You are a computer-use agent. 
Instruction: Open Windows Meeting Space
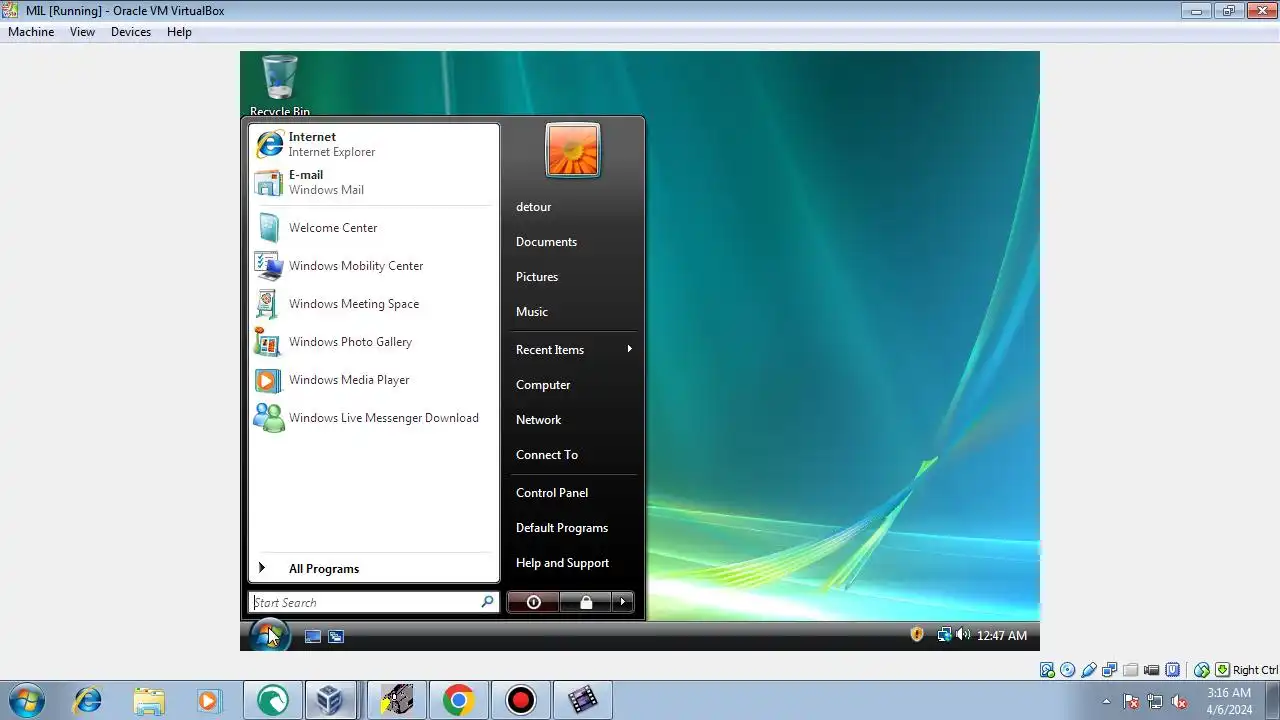tap(373, 304)
